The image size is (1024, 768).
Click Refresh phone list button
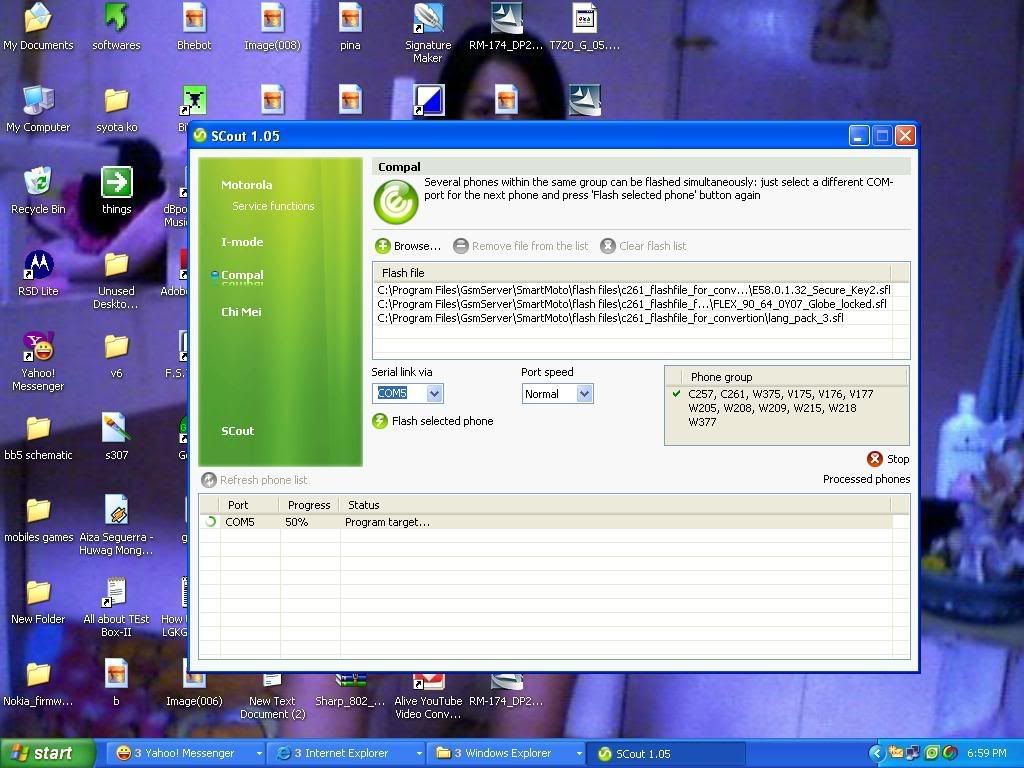pos(255,480)
